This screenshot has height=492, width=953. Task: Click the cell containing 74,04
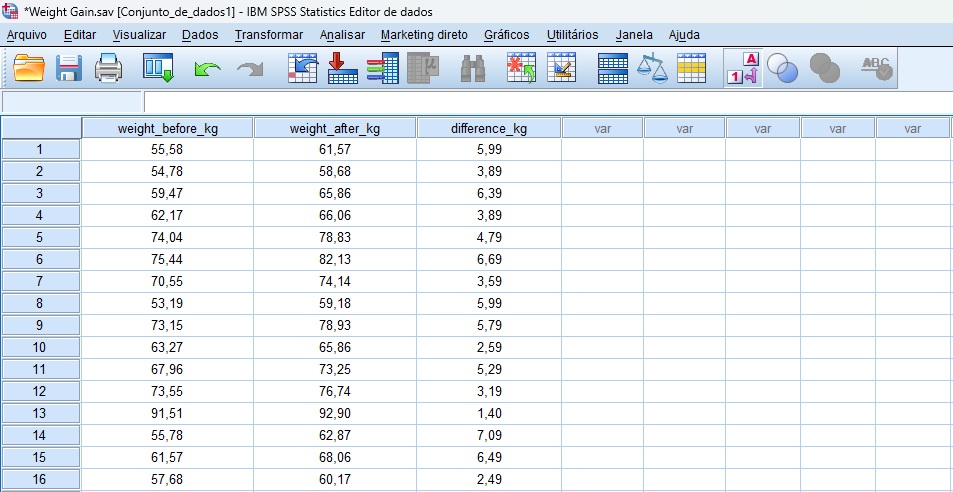[x=167, y=237]
